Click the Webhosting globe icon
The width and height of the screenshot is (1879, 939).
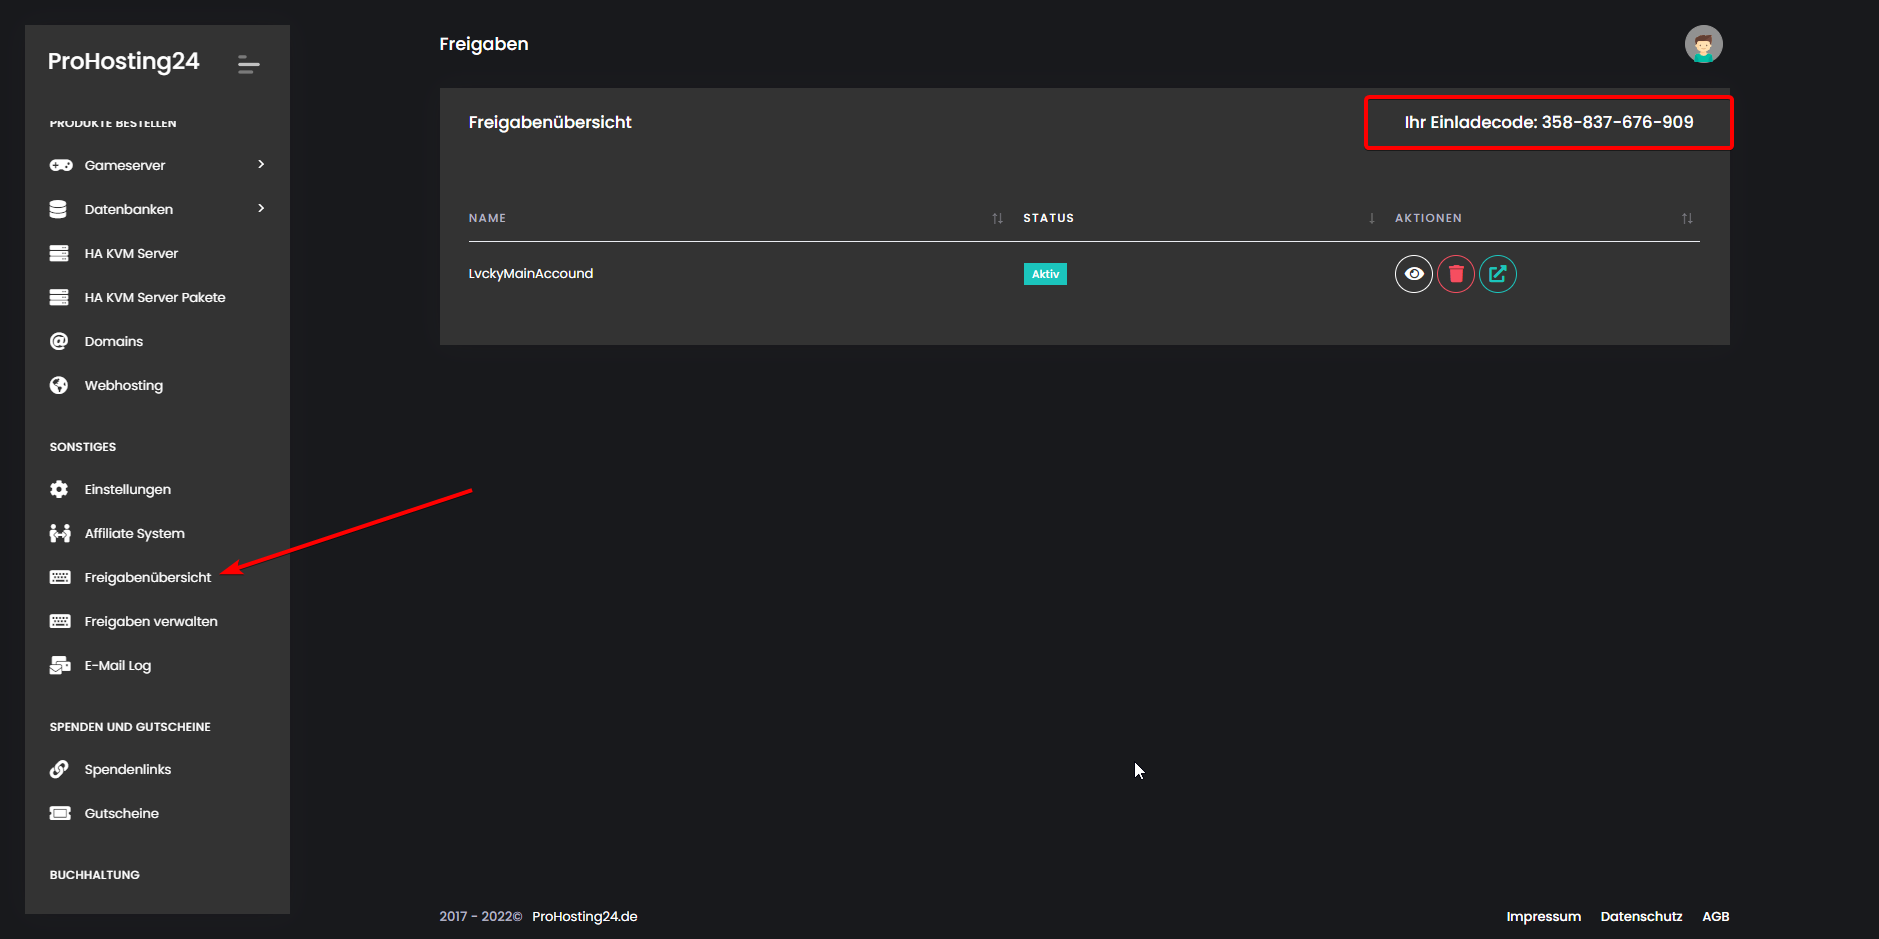tap(59, 386)
